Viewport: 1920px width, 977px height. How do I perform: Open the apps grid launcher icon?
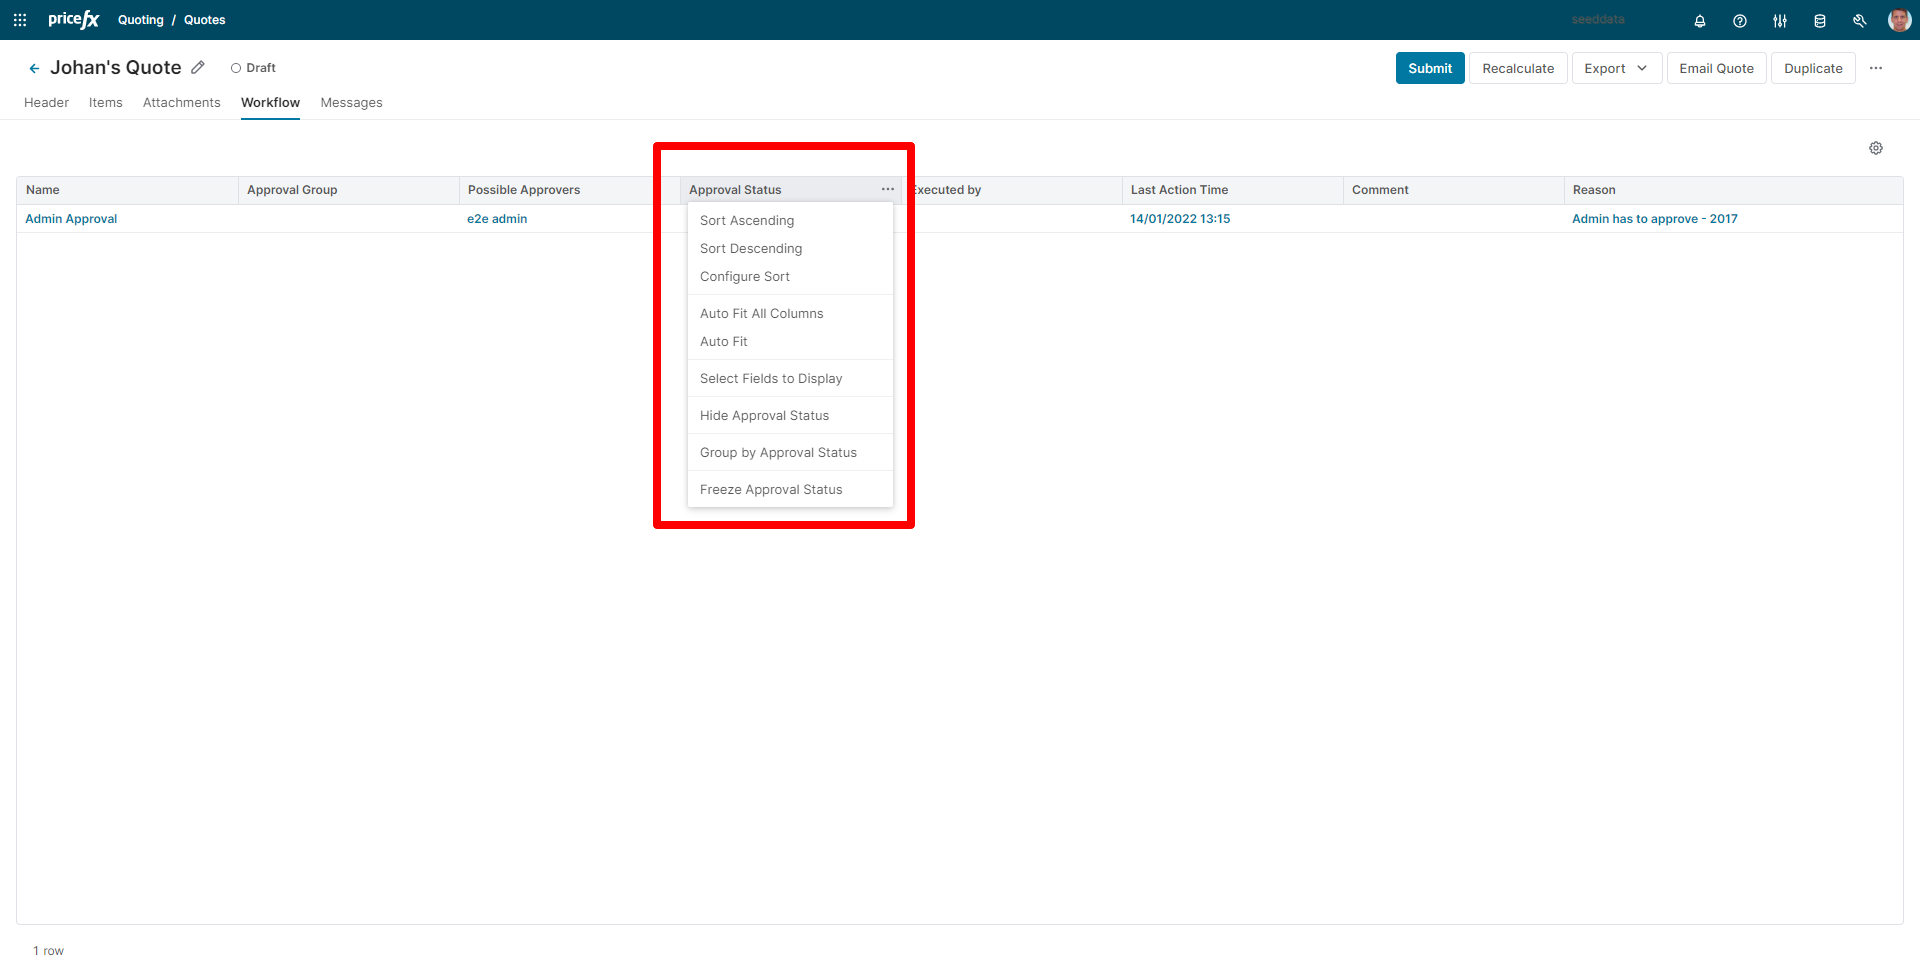point(20,20)
